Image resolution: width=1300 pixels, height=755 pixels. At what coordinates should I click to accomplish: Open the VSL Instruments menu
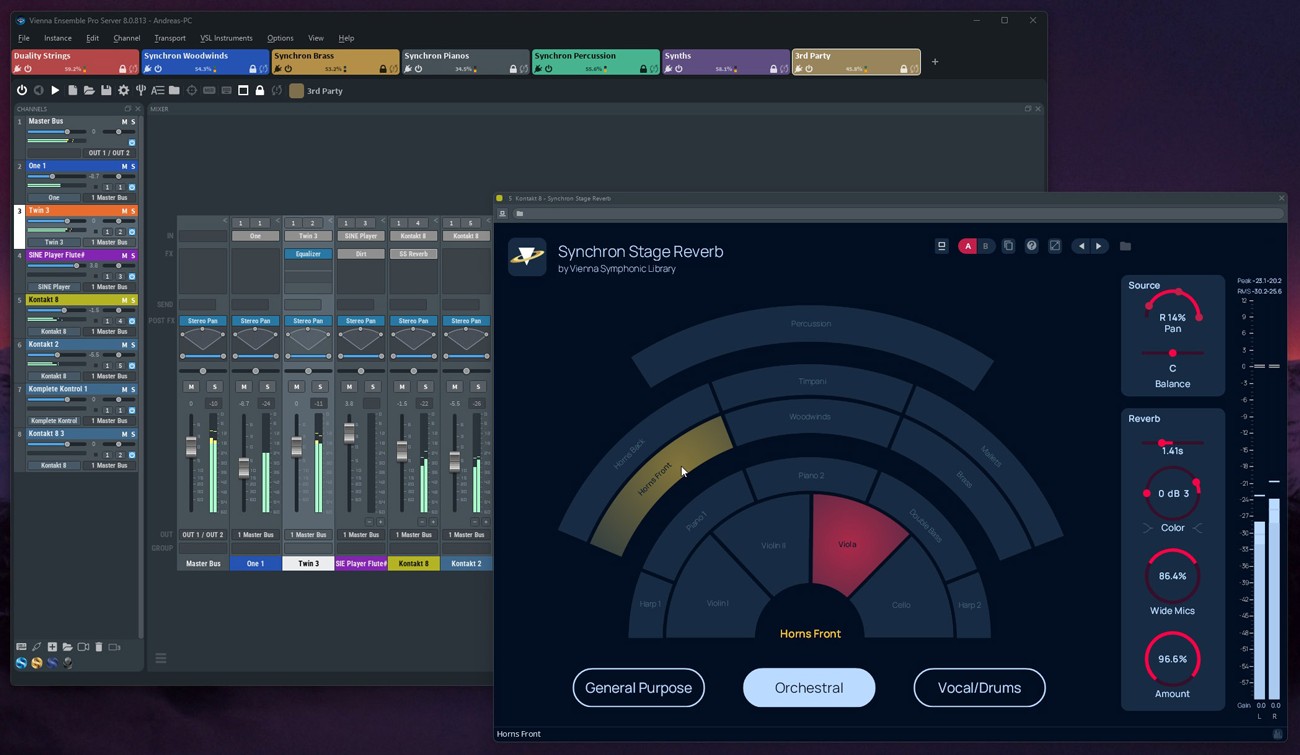(x=226, y=38)
